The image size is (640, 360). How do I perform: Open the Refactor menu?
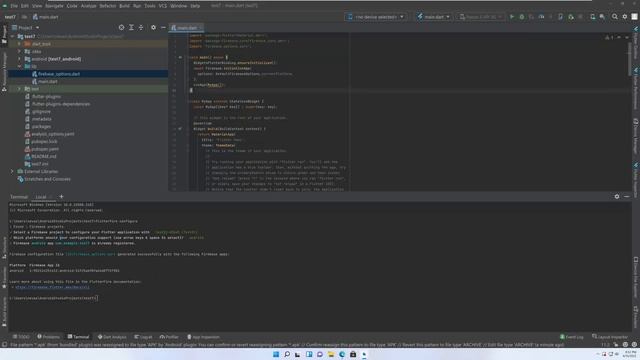tap(108, 6)
